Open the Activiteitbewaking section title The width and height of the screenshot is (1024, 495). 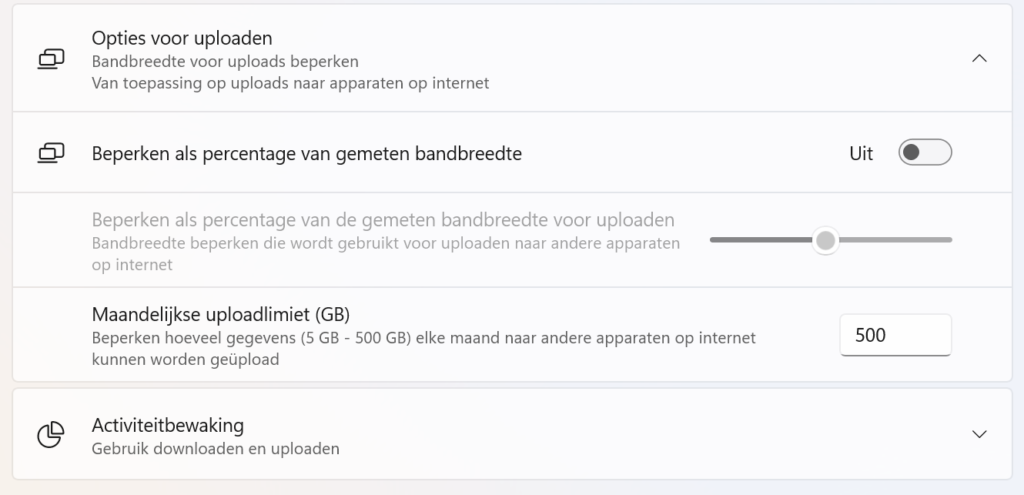[x=168, y=425]
